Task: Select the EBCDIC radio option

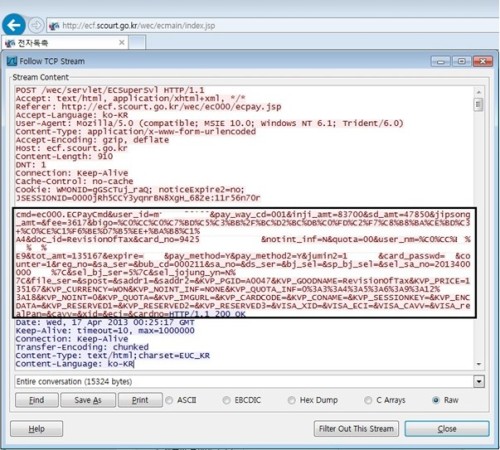Action: pos(226,400)
